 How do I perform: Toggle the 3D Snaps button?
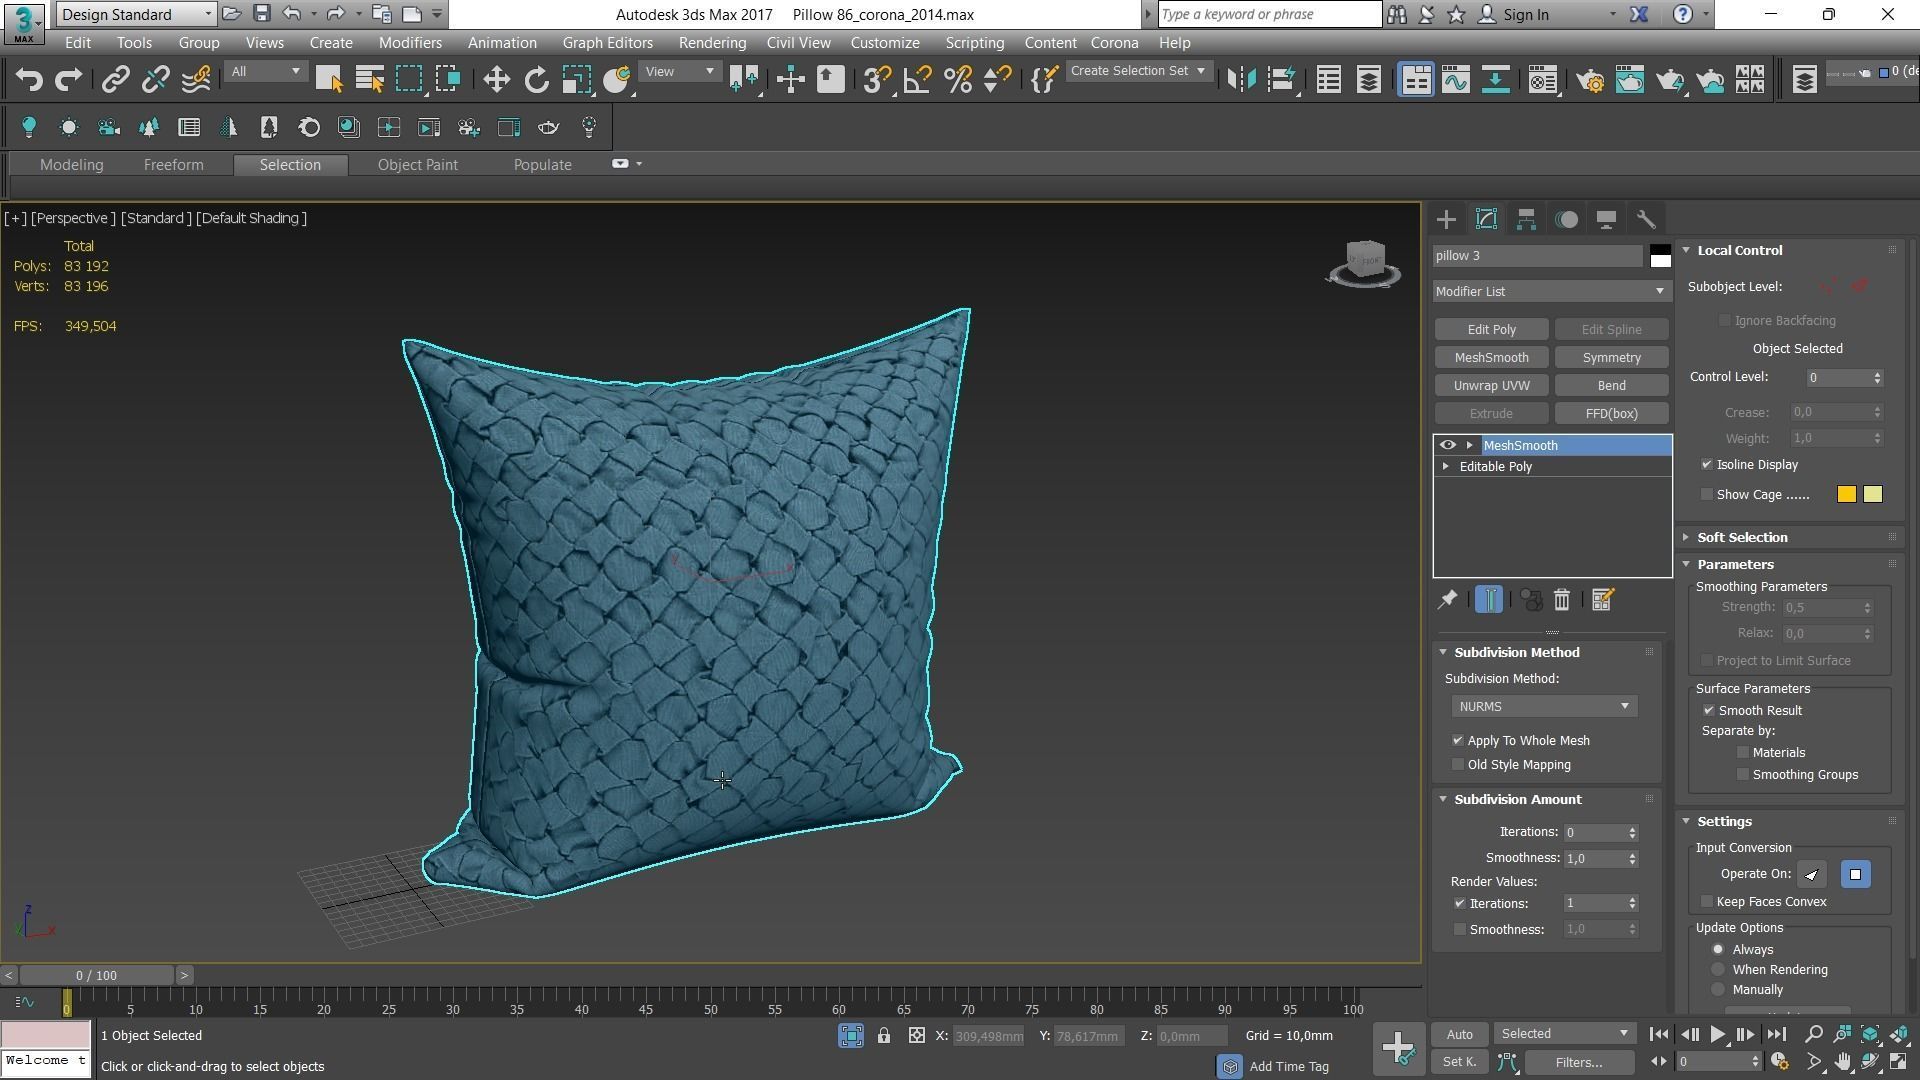point(877,79)
